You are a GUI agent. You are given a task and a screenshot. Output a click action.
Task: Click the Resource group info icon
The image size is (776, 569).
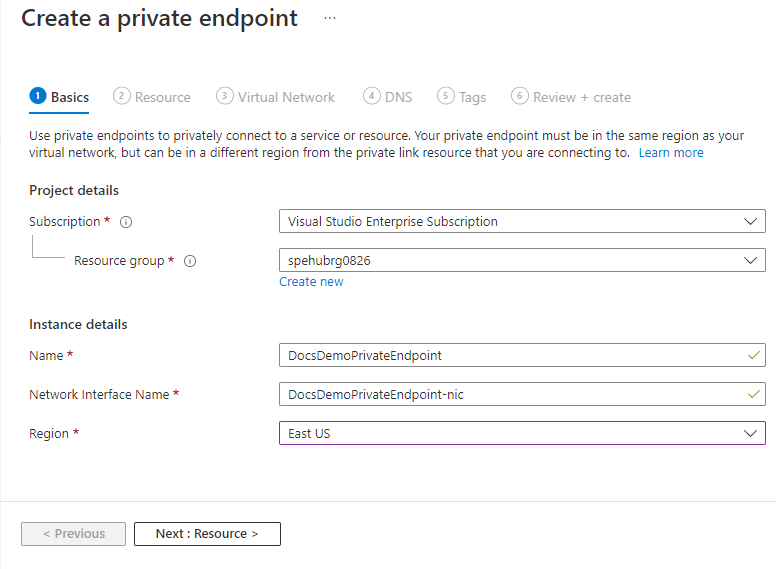190,261
